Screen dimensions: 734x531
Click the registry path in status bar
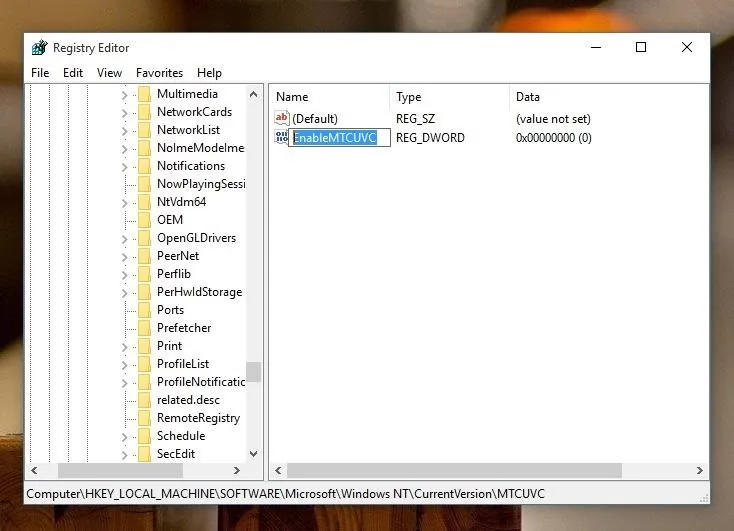coord(286,494)
